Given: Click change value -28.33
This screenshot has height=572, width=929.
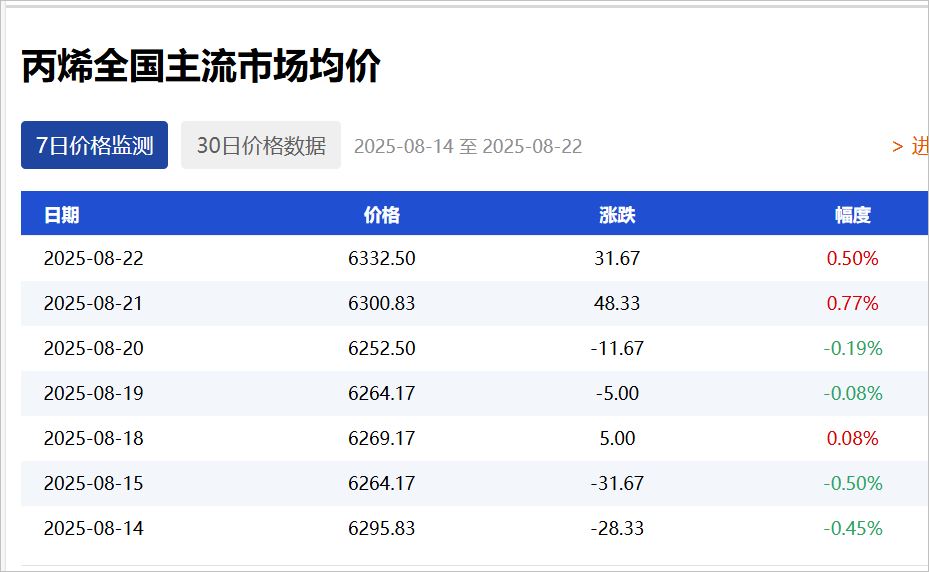Looking at the screenshot, I should tap(617, 529).
